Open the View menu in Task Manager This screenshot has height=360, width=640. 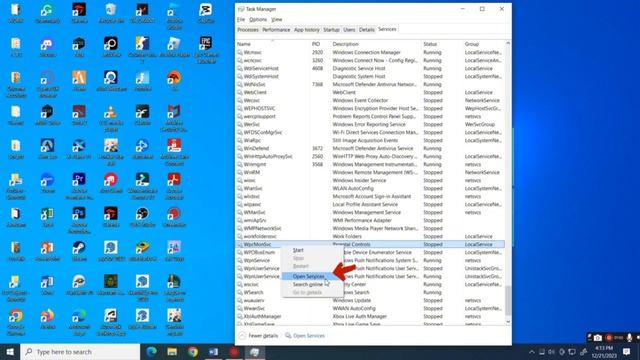[277, 19]
